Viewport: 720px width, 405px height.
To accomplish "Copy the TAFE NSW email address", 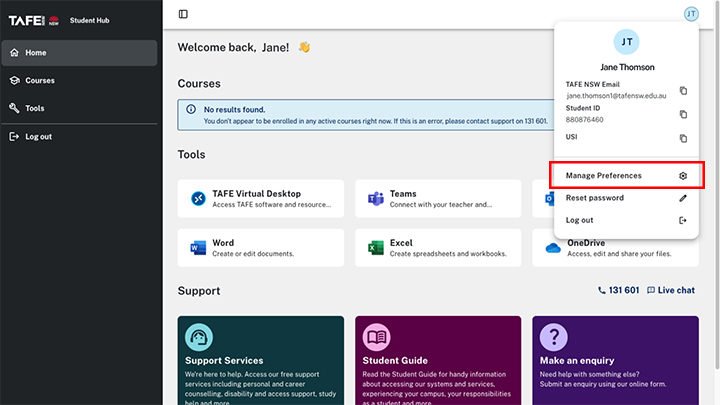I will point(683,90).
